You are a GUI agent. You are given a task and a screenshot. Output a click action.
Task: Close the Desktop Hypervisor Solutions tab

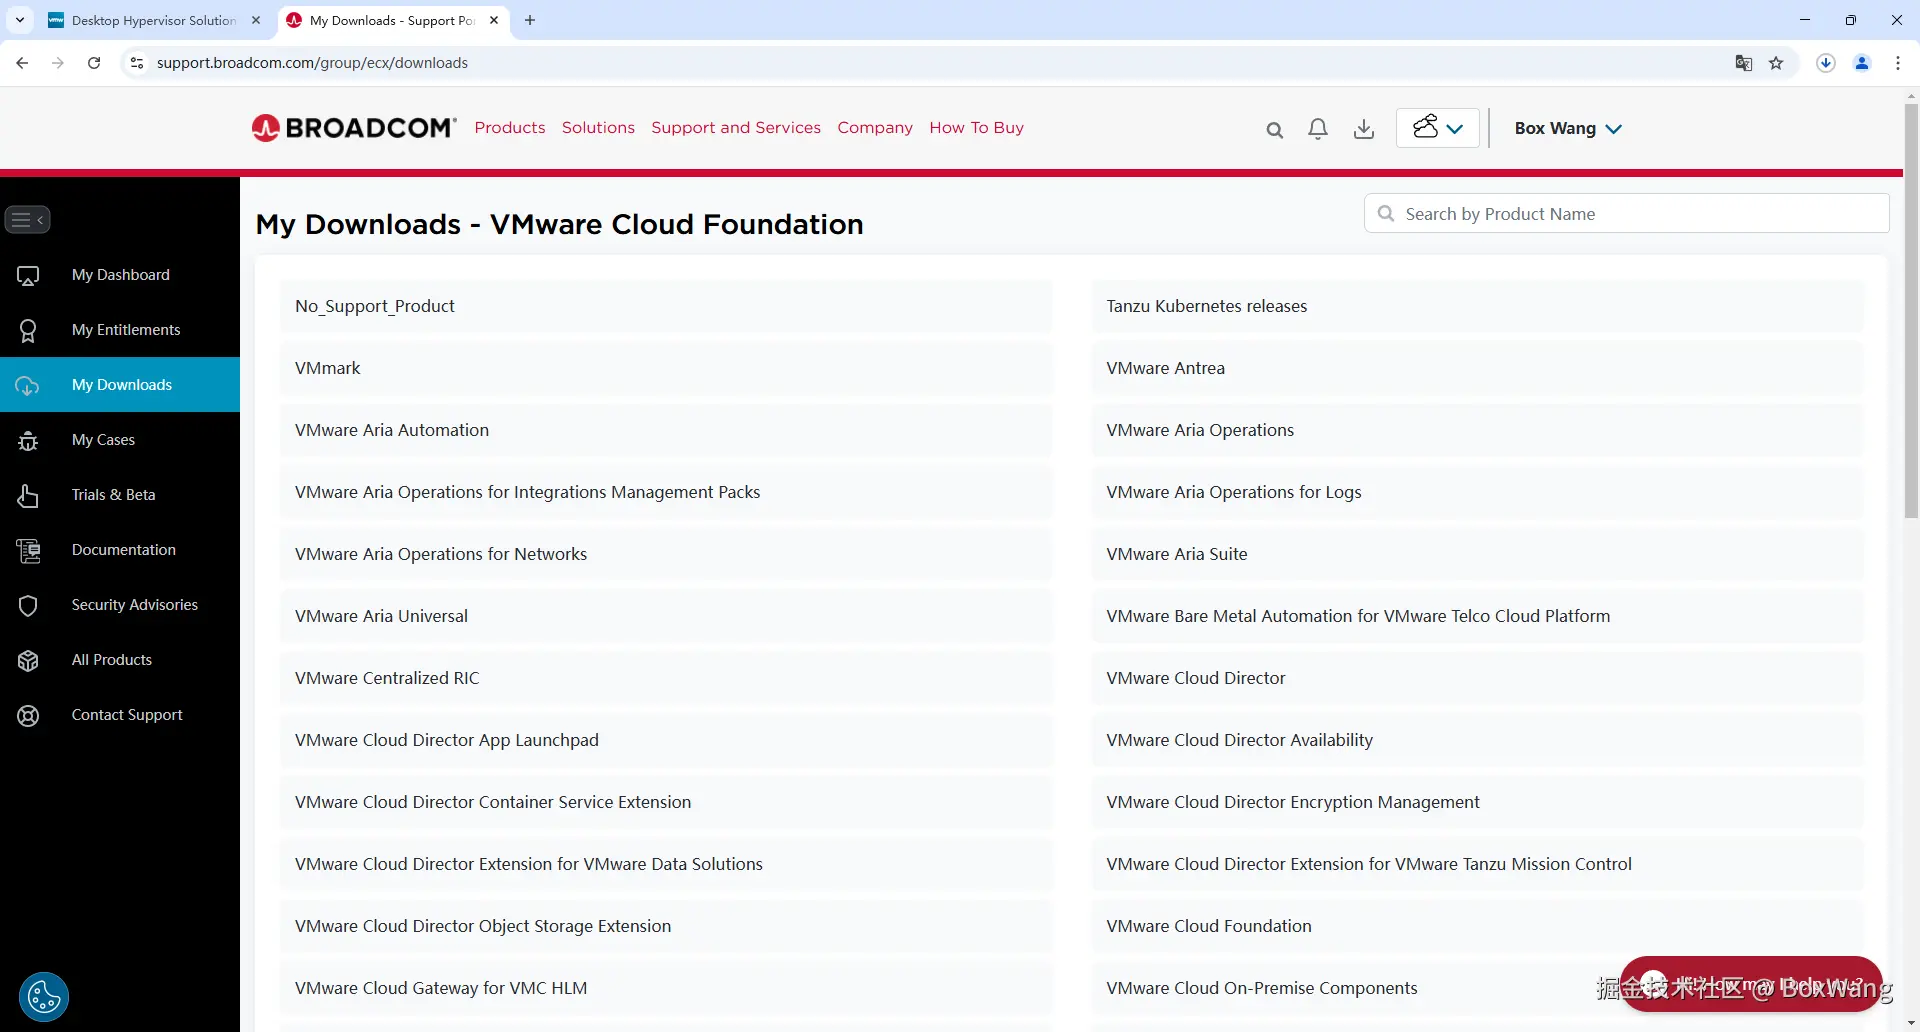tap(256, 20)
